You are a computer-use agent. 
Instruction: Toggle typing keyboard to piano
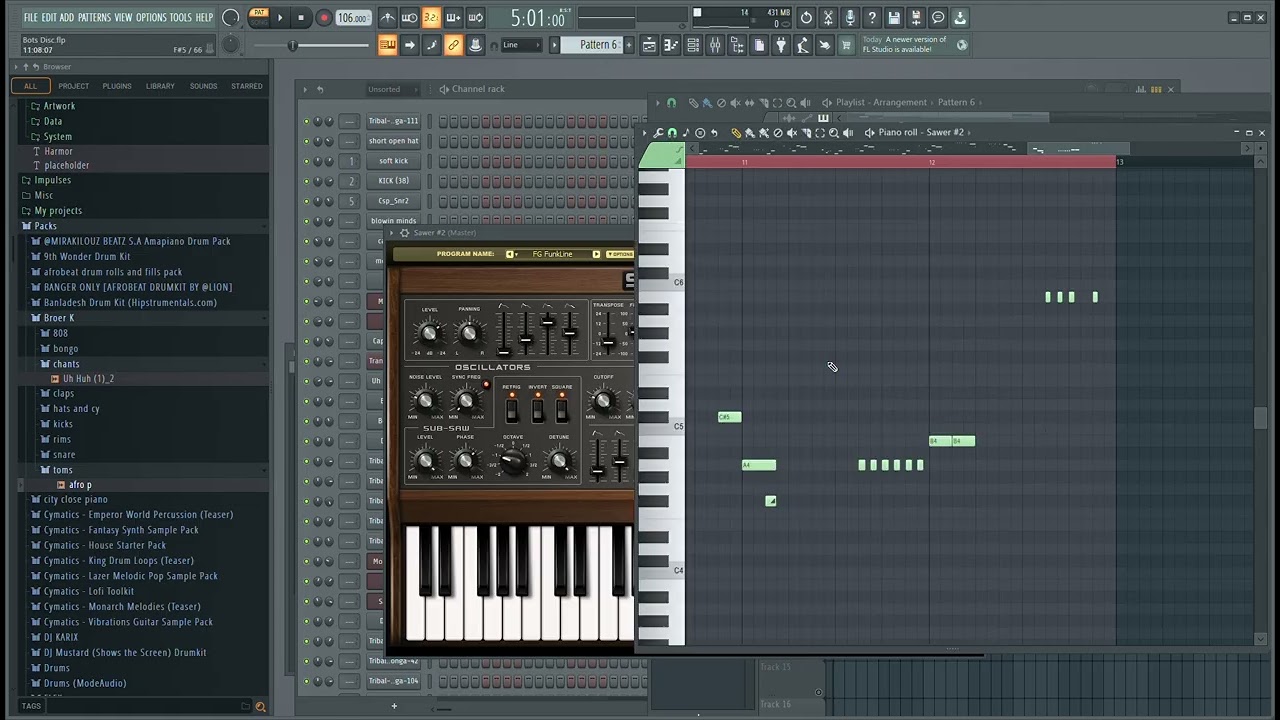coord(386,45)
